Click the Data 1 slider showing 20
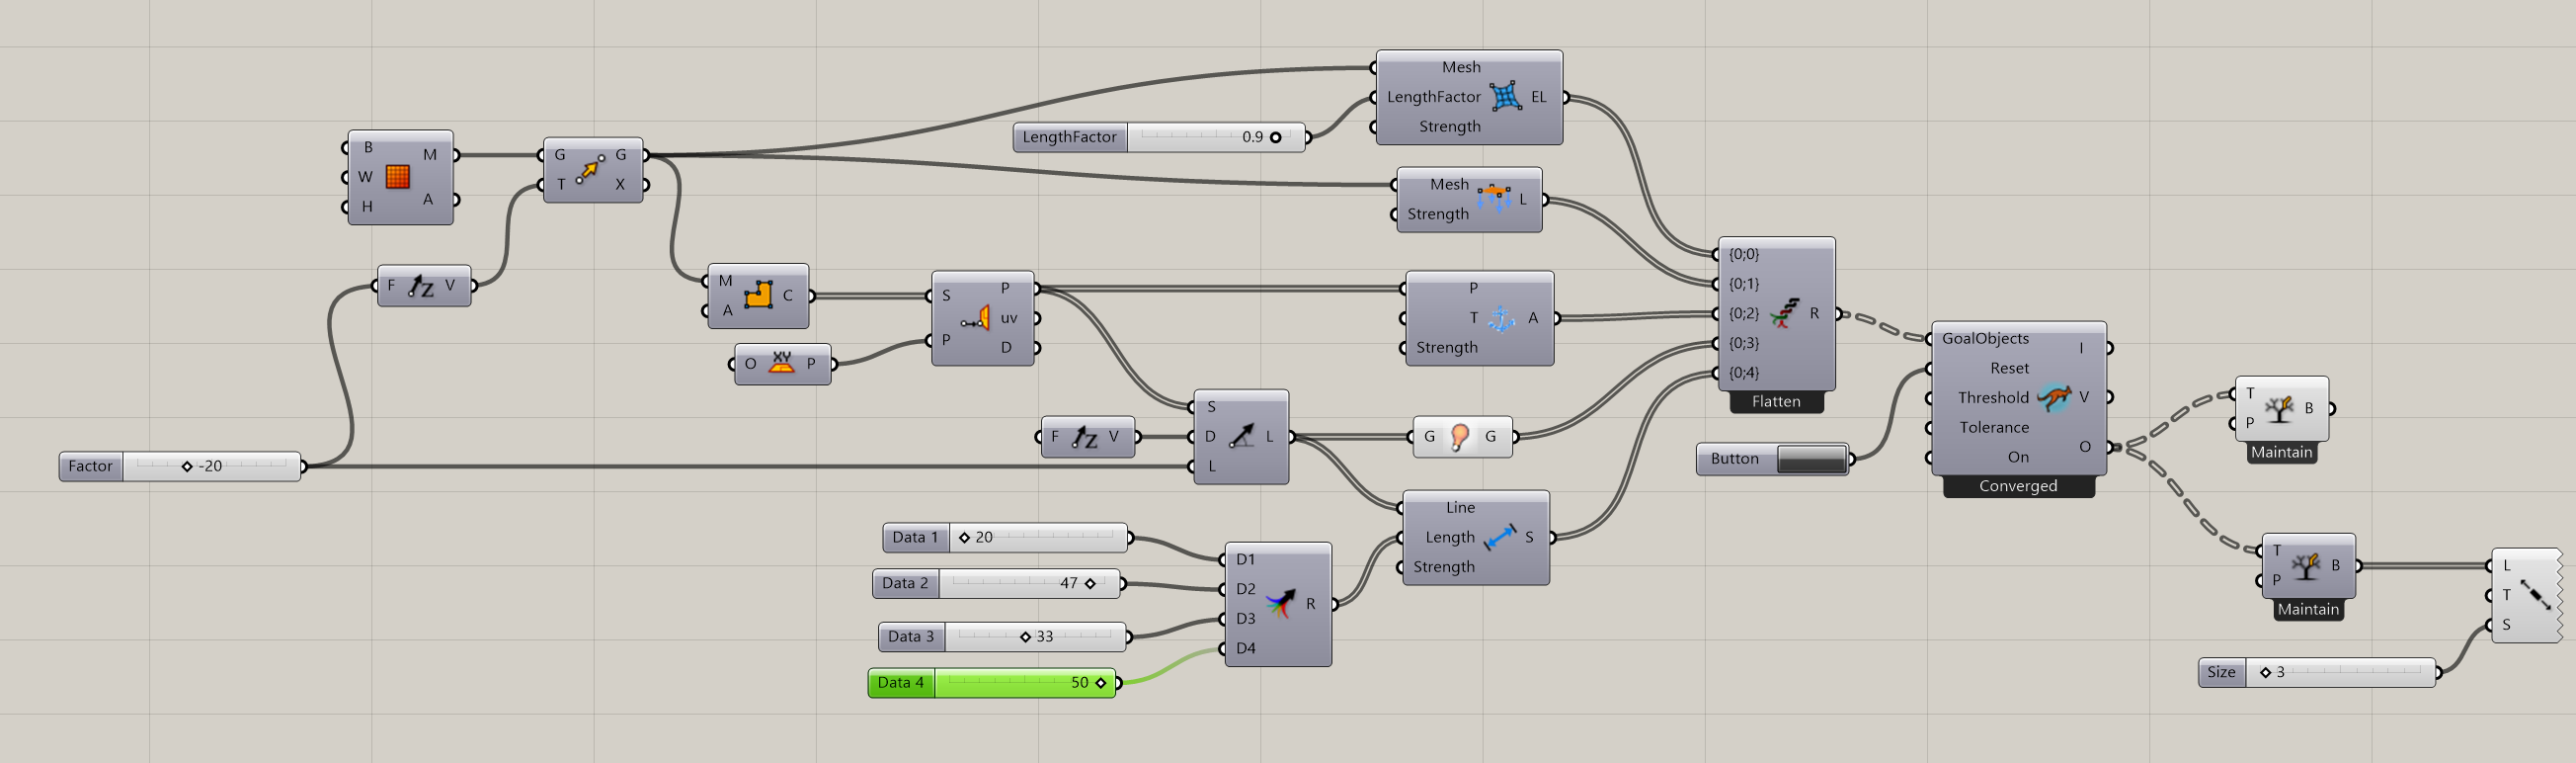Image resolution: width=2576 pixels, height=763 pixels. (1005, 537)
